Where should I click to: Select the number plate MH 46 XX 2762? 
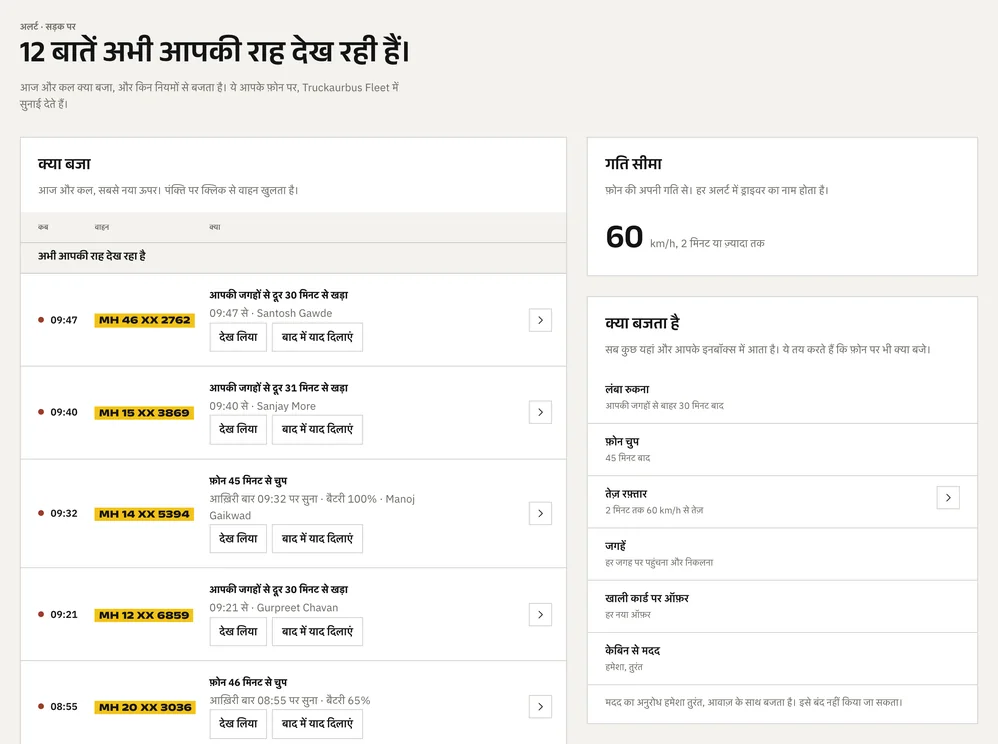(x=144, y=320)
